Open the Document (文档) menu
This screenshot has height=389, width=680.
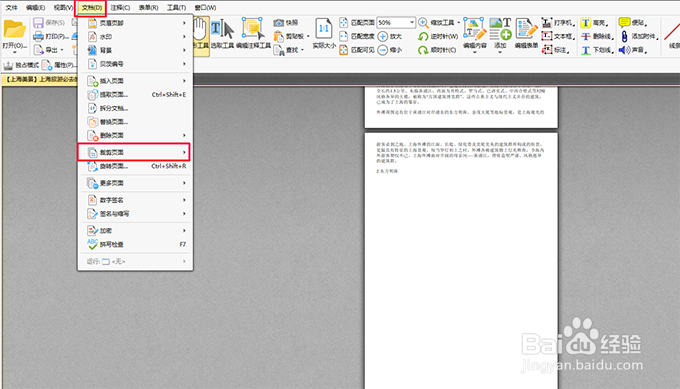91,7
